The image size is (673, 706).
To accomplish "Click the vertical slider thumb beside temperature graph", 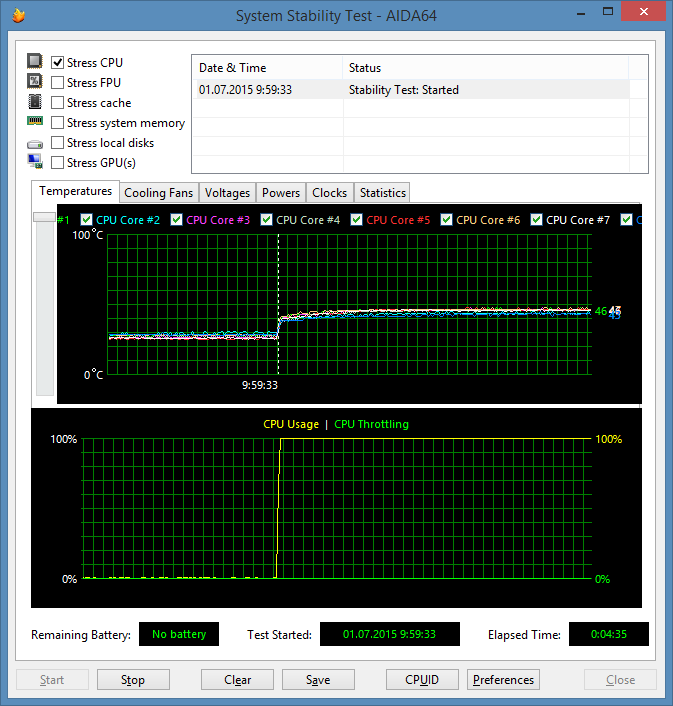I will (x=45, y=217).
